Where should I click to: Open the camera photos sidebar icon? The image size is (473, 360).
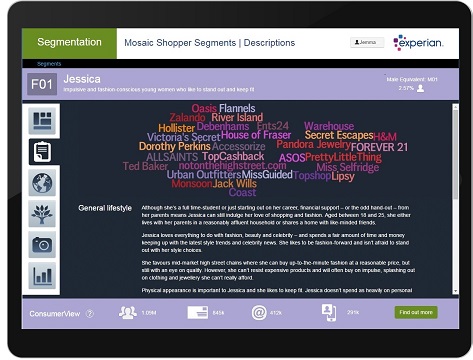tap(42, 245)
